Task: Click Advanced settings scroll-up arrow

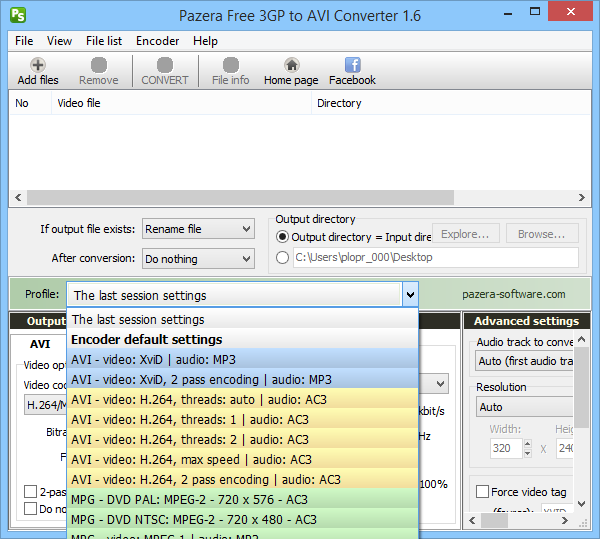Action: click(x=581, y=339)
